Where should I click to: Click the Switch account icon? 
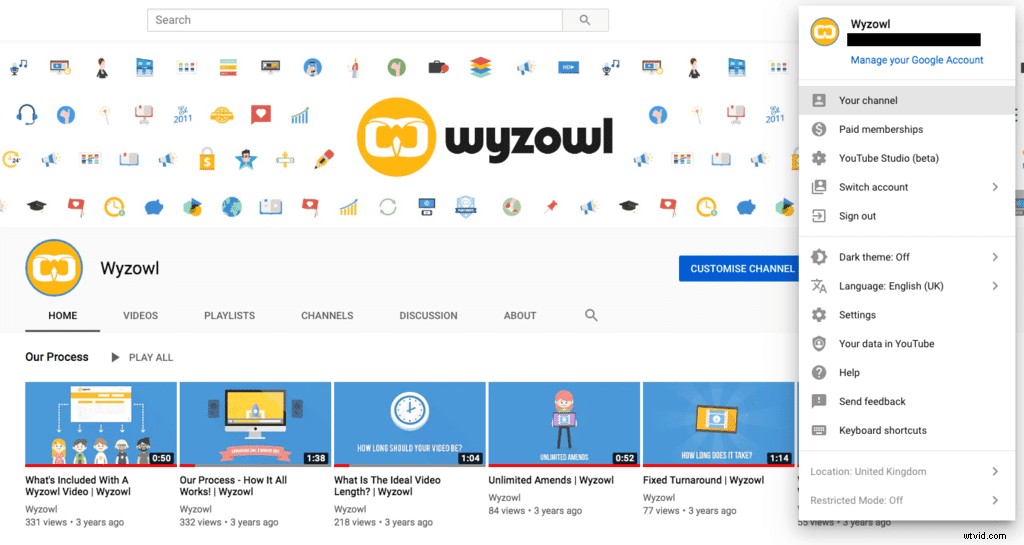[819, 187]
